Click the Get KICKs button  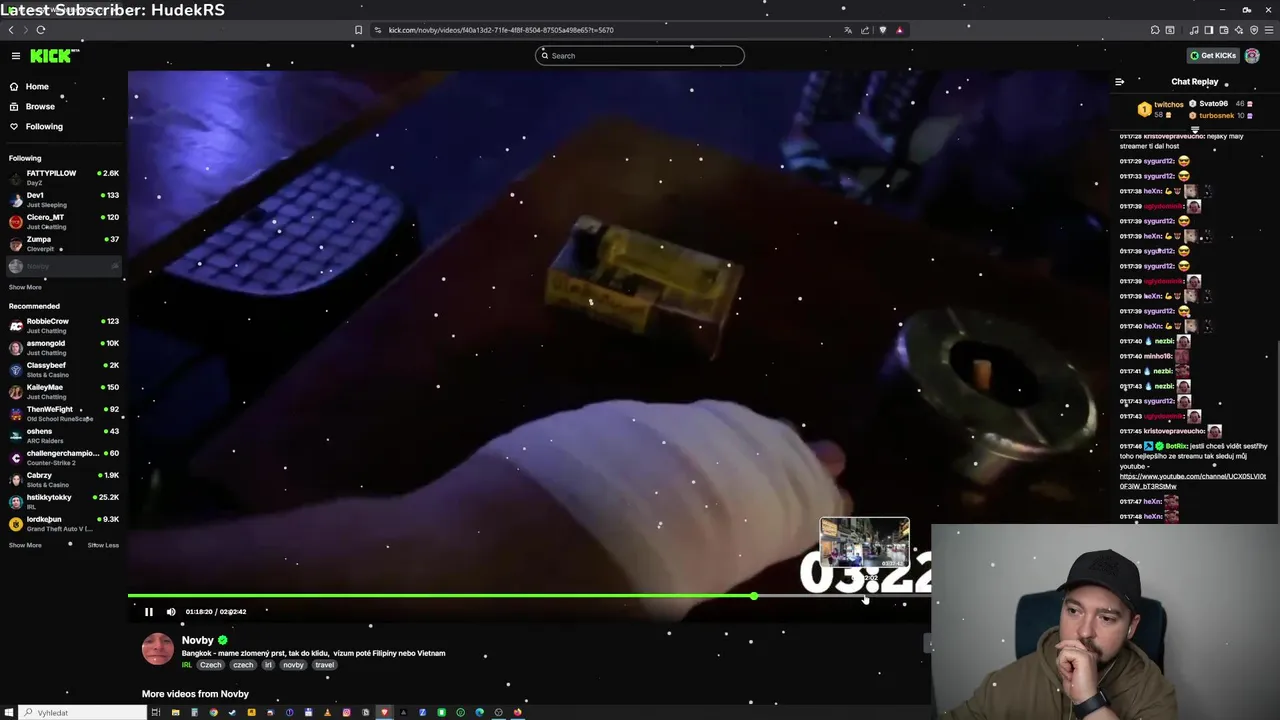[1213, 56]
